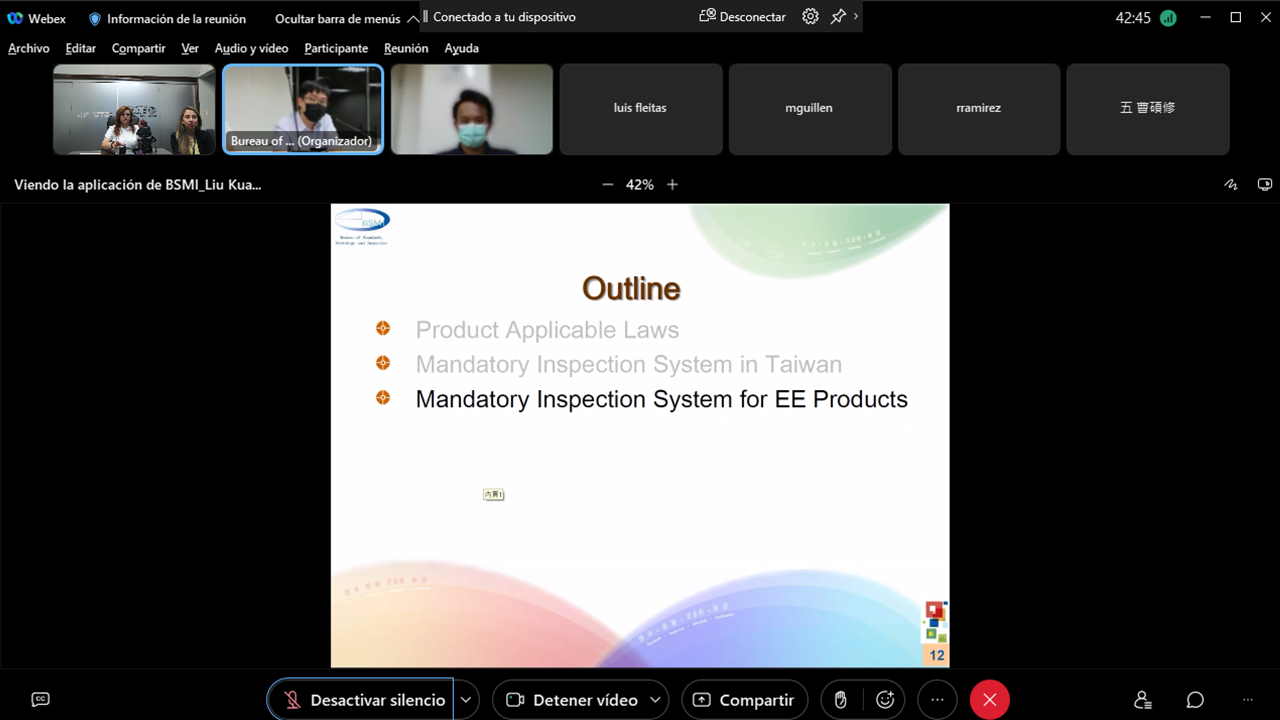Click Product Applicable Laws on slide

coord(547,330)
